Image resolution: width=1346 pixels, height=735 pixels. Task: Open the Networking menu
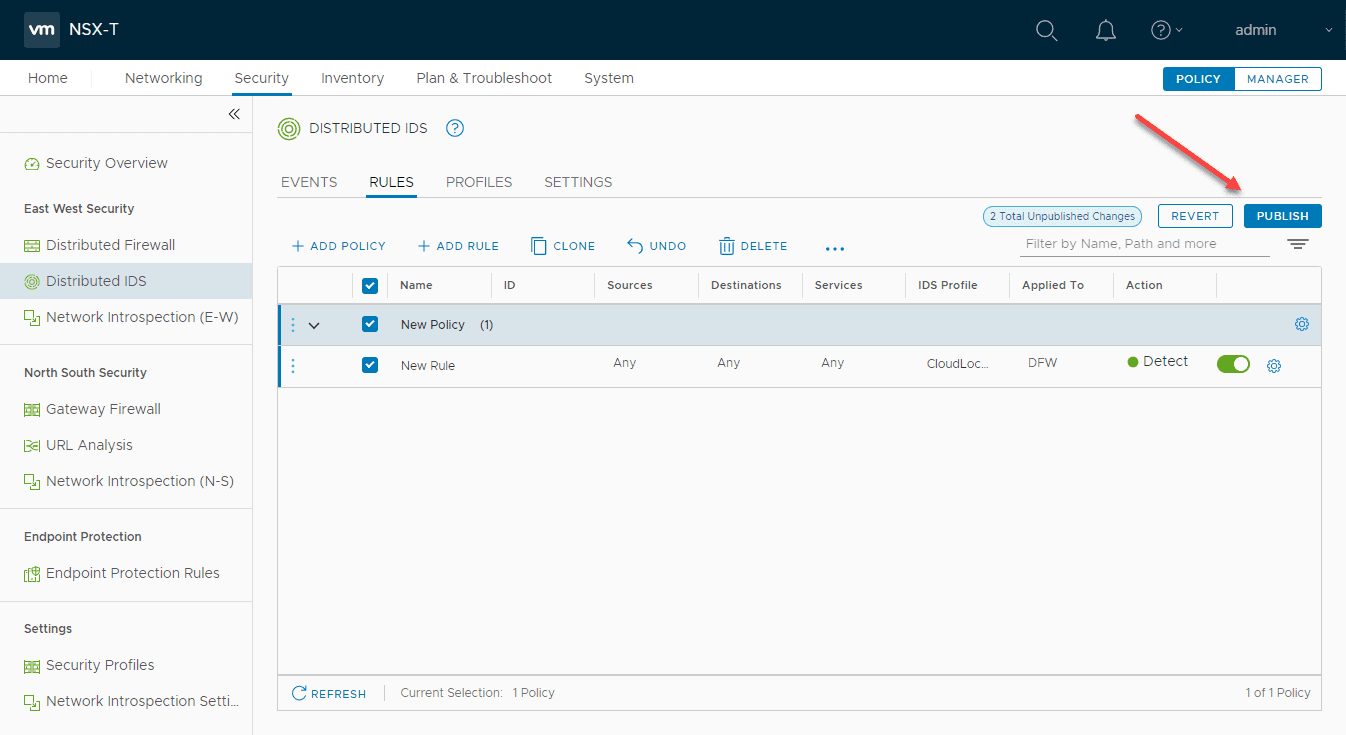tap(163, 78)
